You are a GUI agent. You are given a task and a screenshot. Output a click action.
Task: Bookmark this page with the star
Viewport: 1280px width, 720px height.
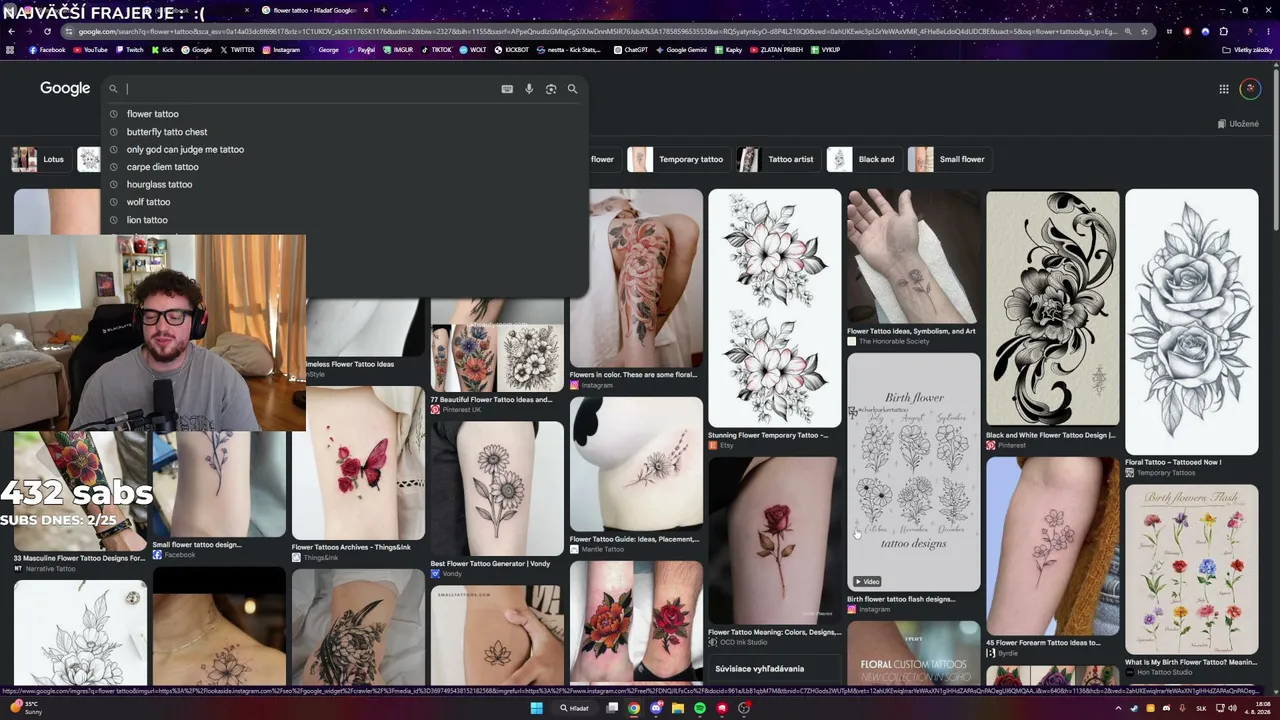coord(1144,31)
